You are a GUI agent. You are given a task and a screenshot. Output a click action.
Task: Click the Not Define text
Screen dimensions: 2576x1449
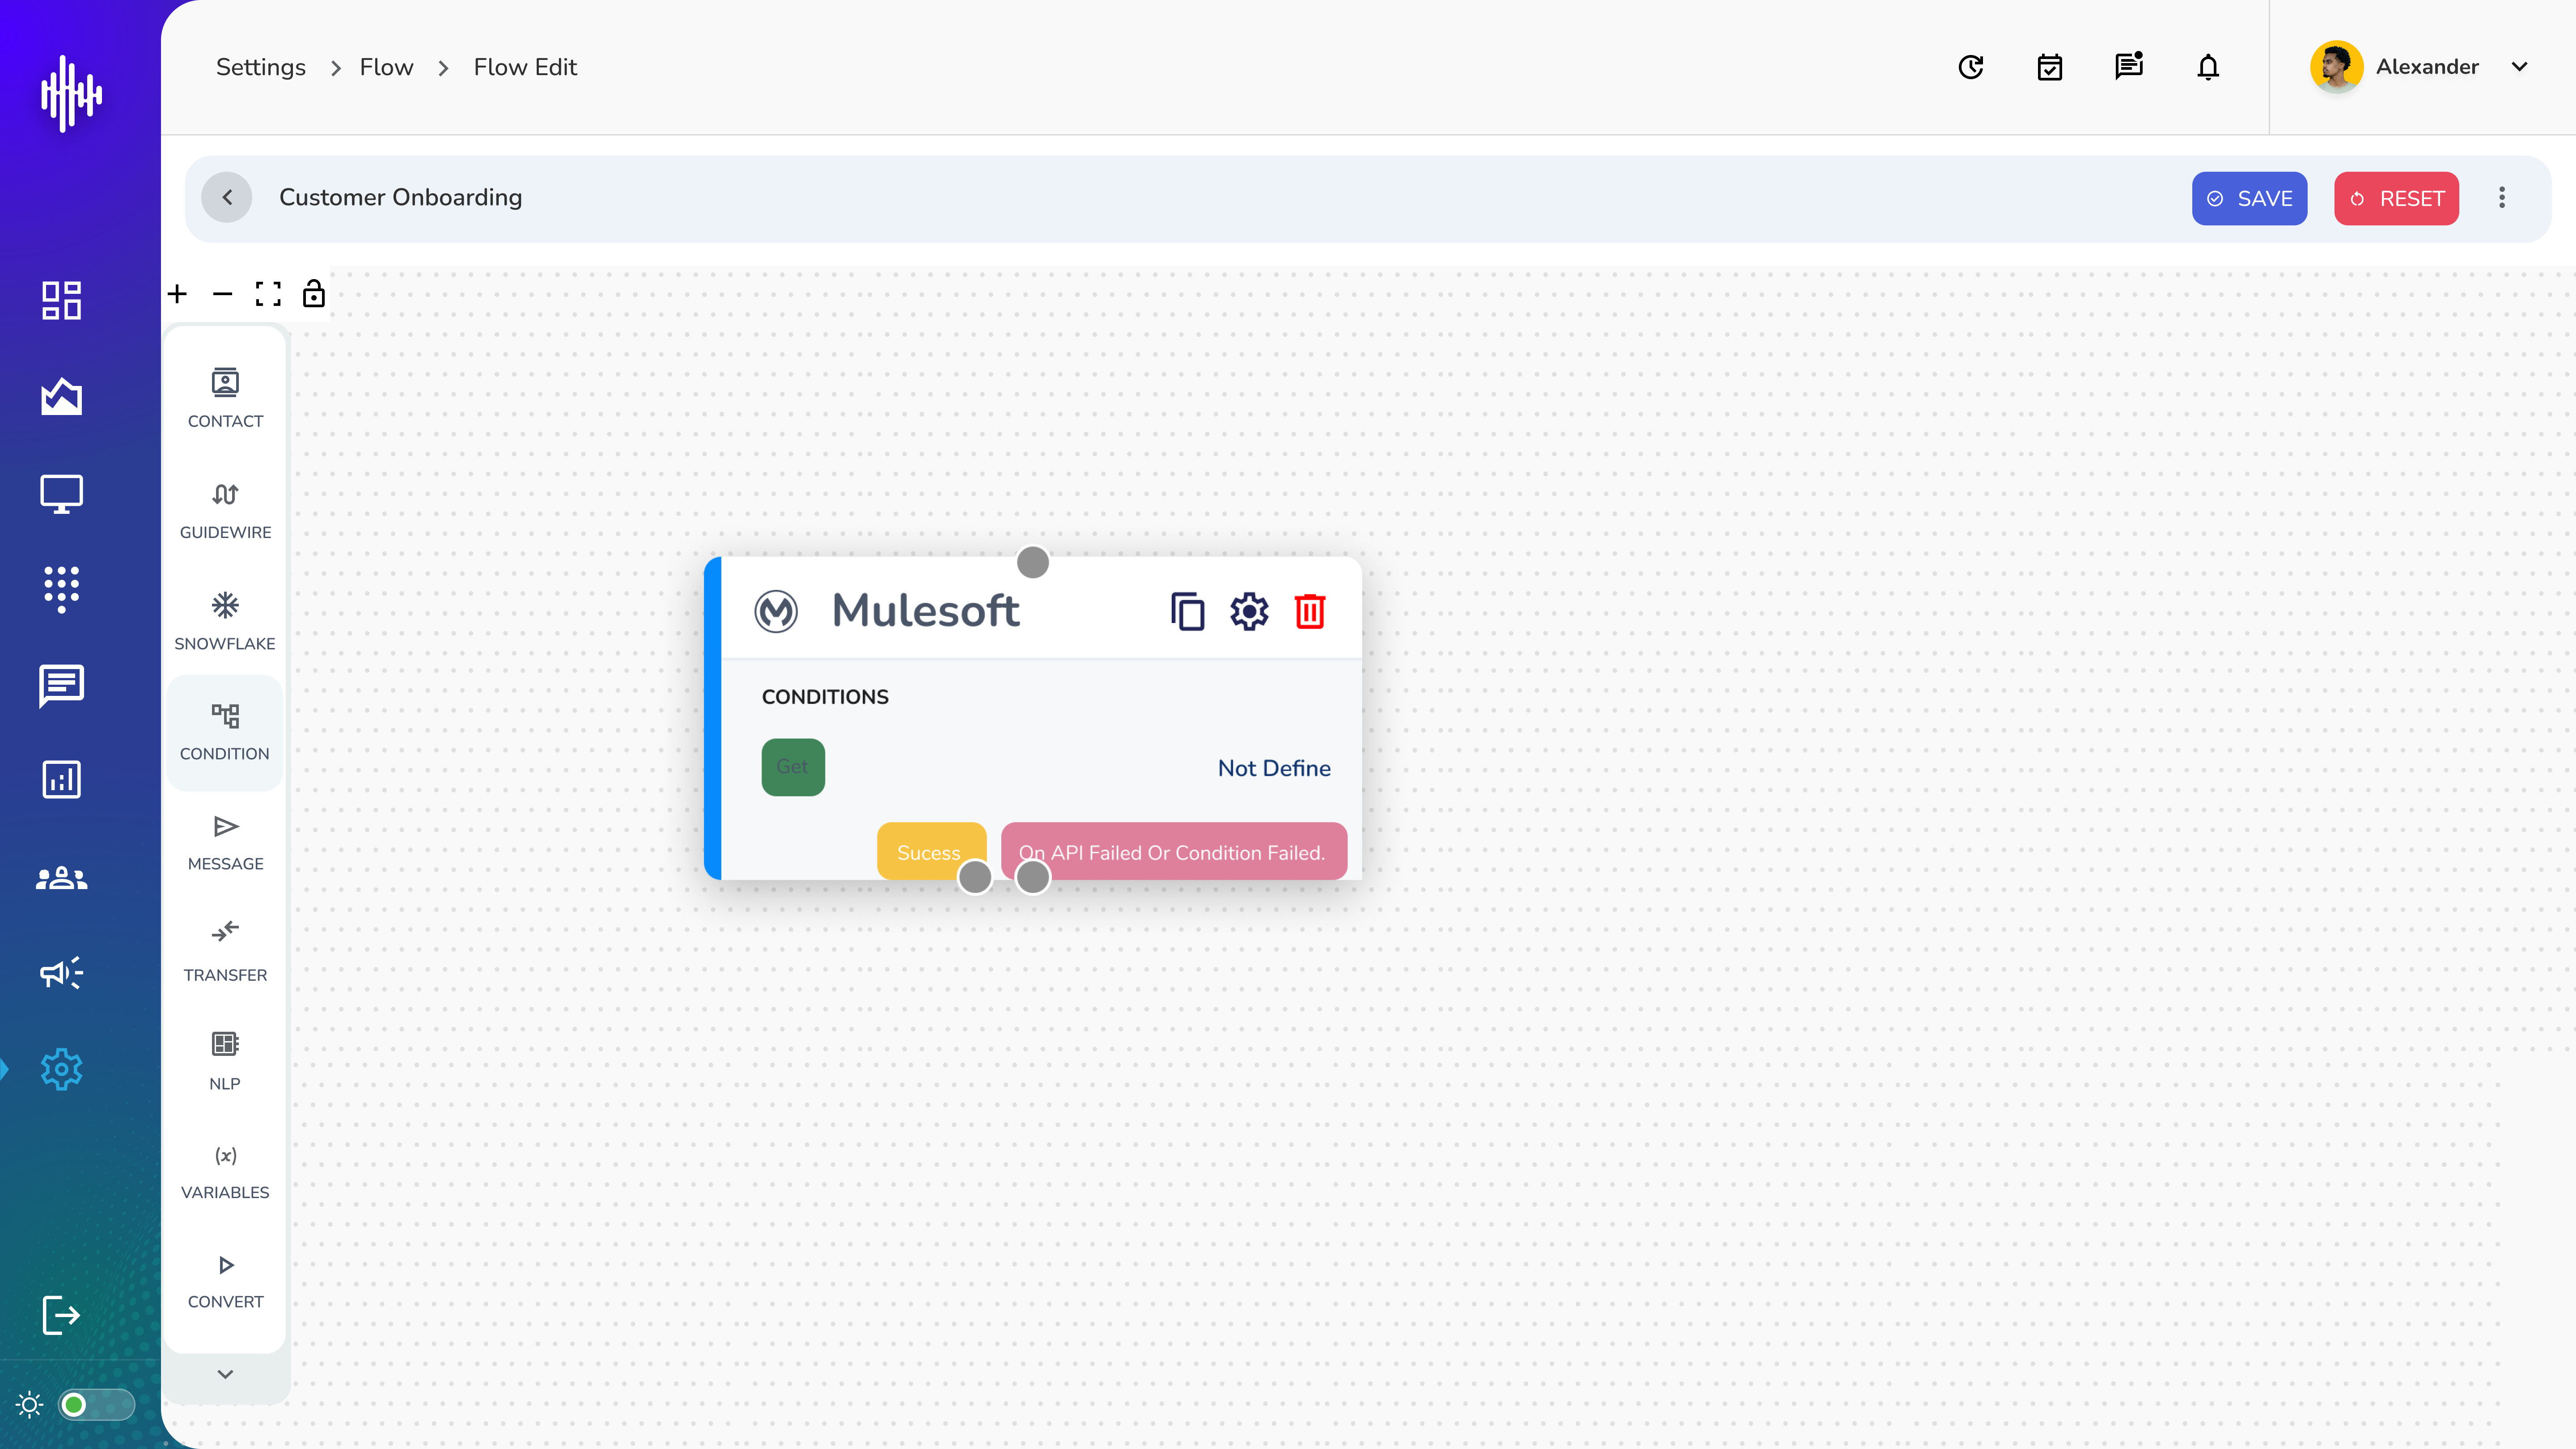[1274, 768]
